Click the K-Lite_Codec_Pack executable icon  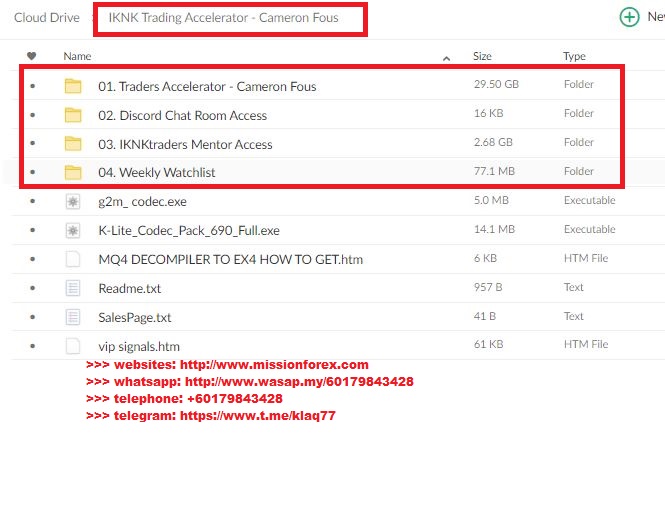pyautogui.click(x=73, y=230)
